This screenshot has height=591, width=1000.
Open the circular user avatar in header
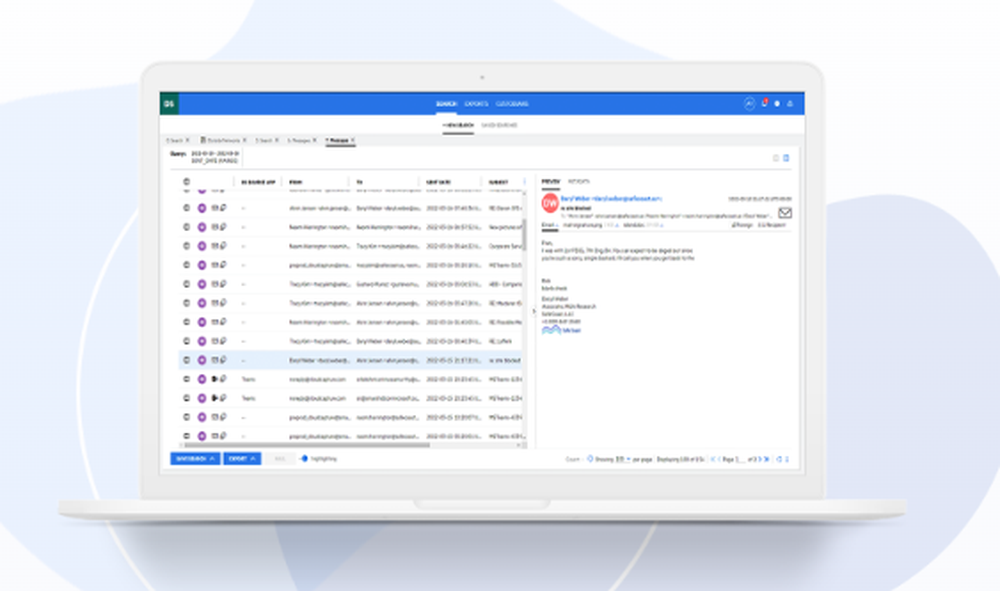pyautogui.click(x=749, y=103)
